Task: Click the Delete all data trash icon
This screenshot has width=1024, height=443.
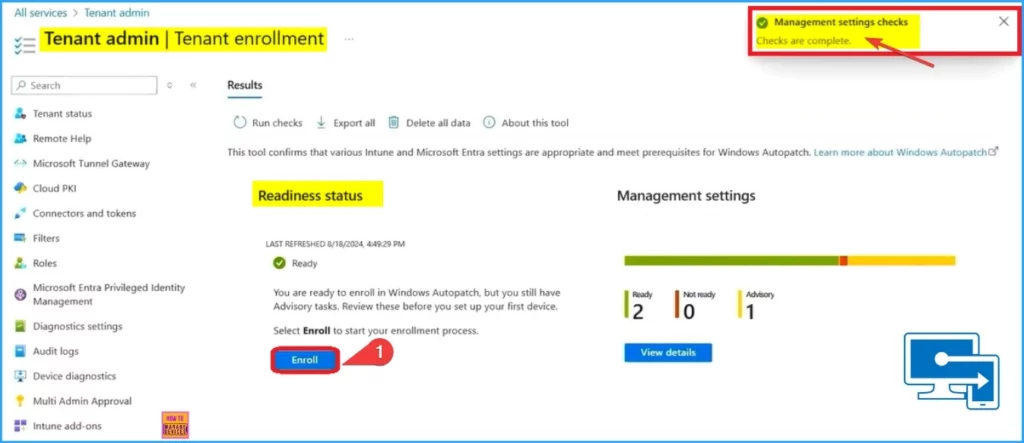Action: pyautogui.click(x=394, y=122)
